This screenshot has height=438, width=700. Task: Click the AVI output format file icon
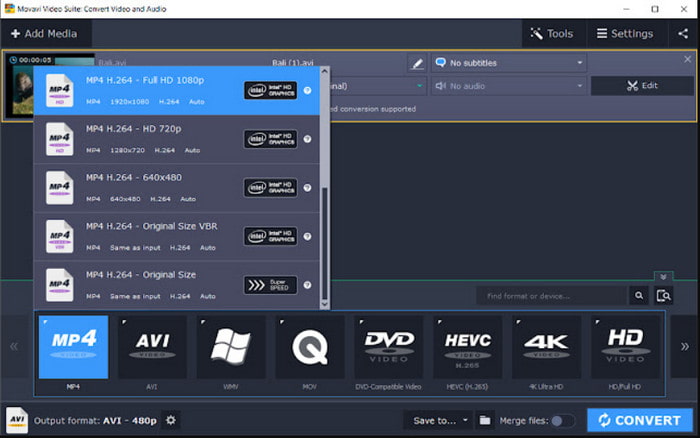pyautogui.click(x=17, y=420)
